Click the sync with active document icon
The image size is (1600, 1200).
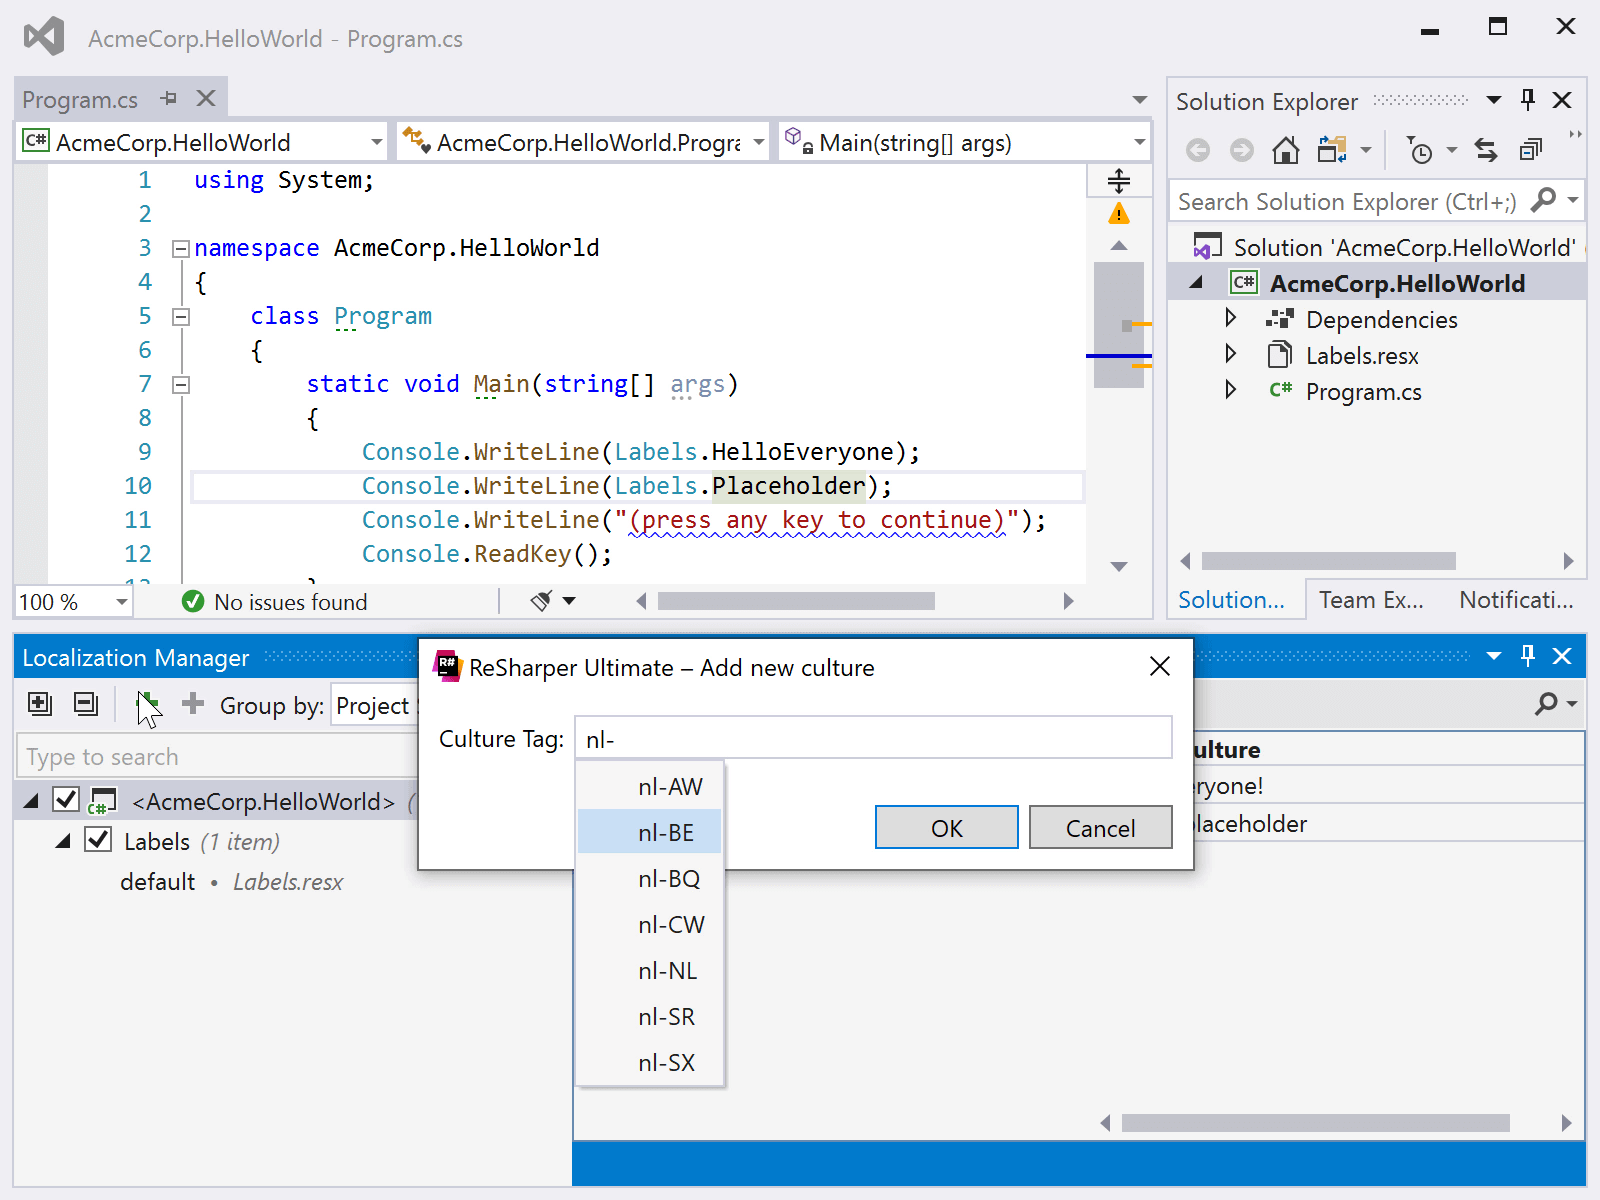click(x=1486, y=150)
